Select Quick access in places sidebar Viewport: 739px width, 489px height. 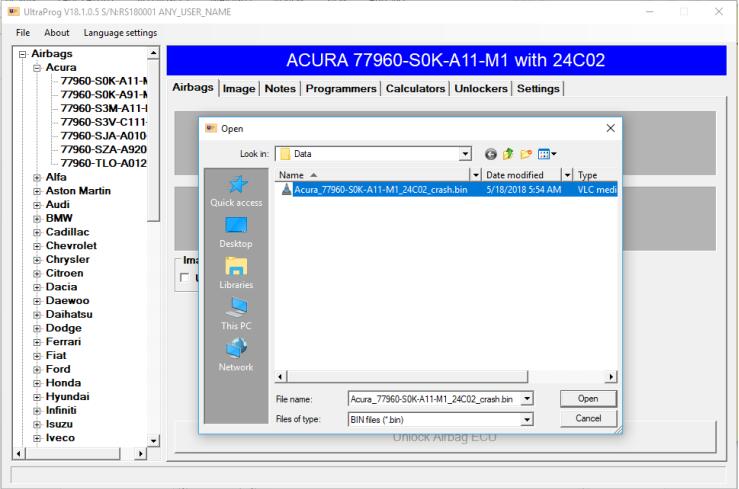[236, 191]
